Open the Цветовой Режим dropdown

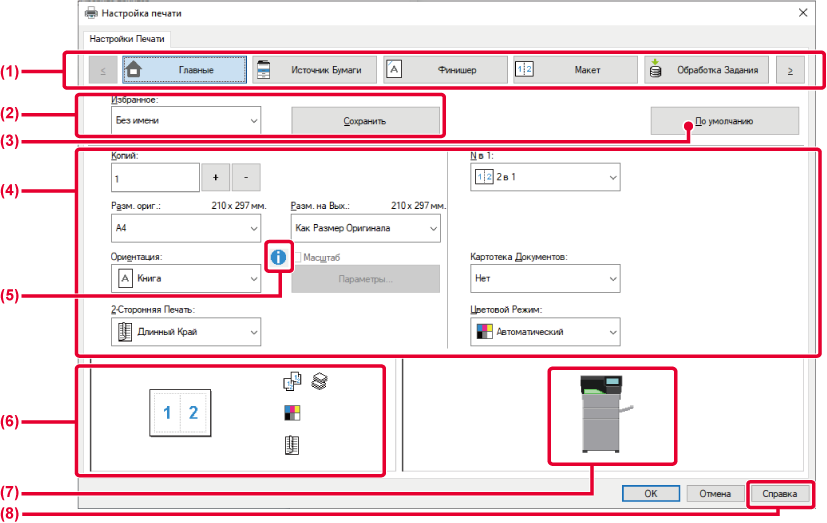pos(545,331)
